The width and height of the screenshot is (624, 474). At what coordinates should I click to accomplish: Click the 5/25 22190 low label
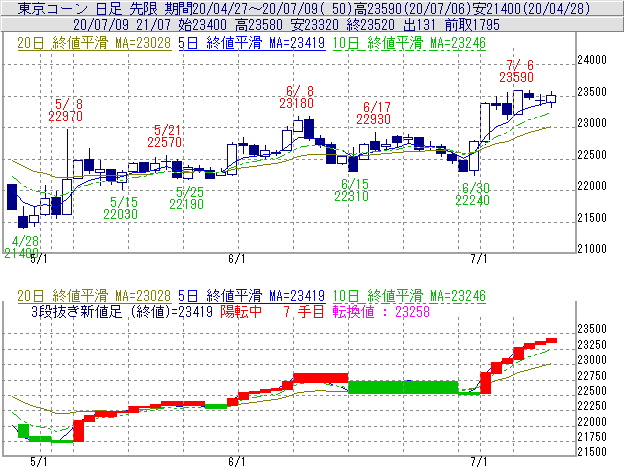187,198
